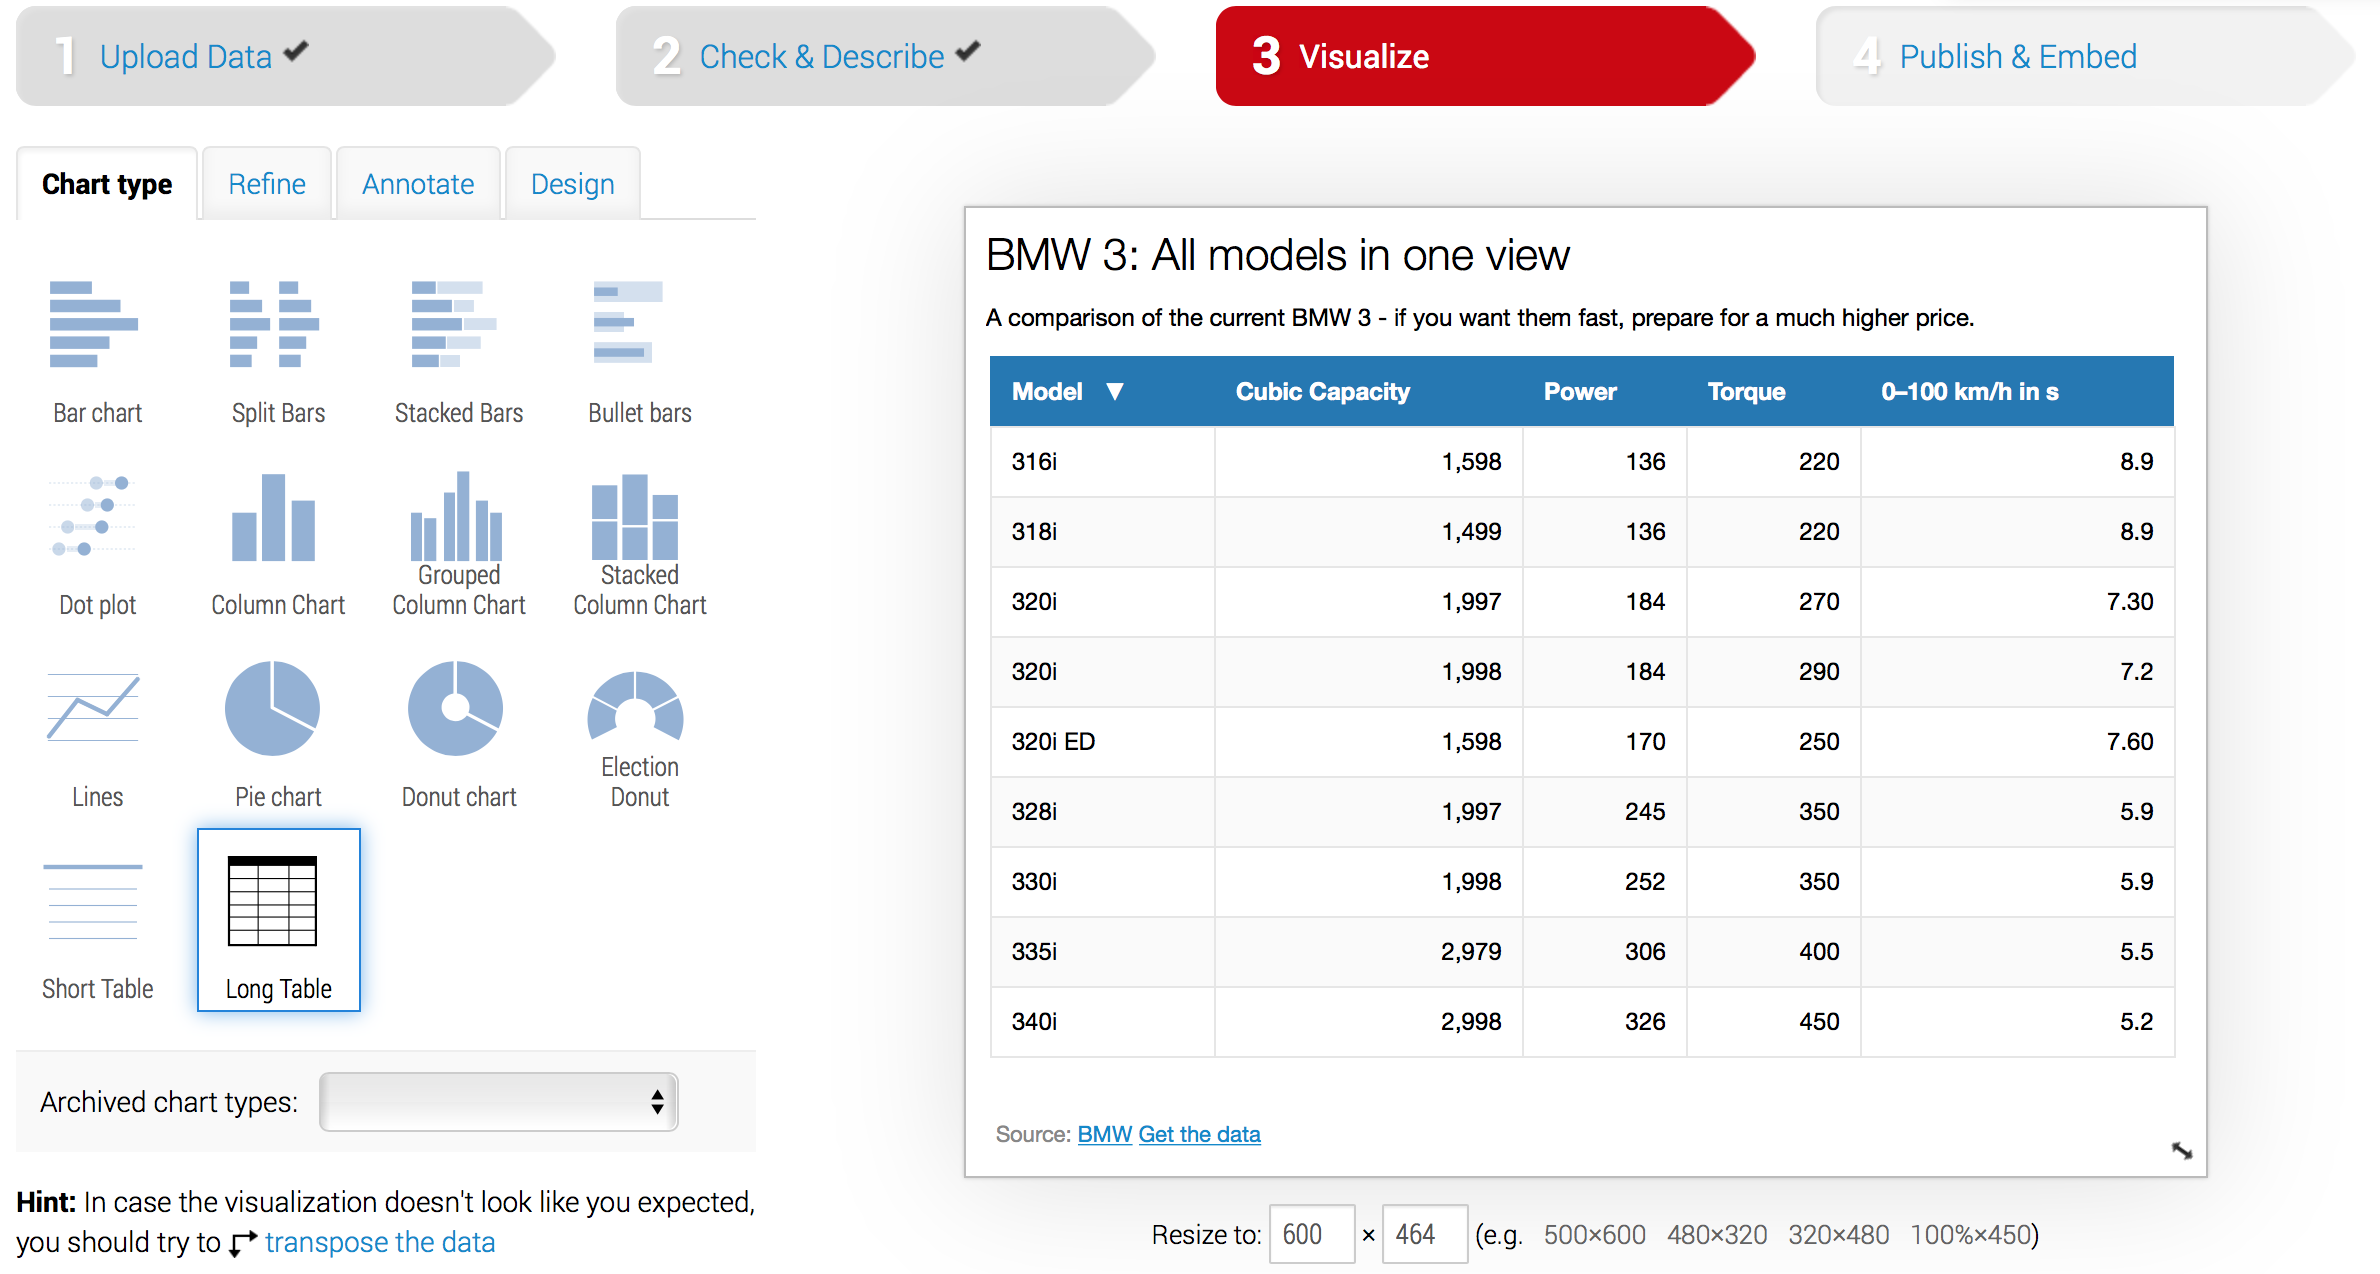The height and width of the screenshot is (1274, 2380).
Task: Choose the Split Bars chart icon
Action: [x=275, y=324]
